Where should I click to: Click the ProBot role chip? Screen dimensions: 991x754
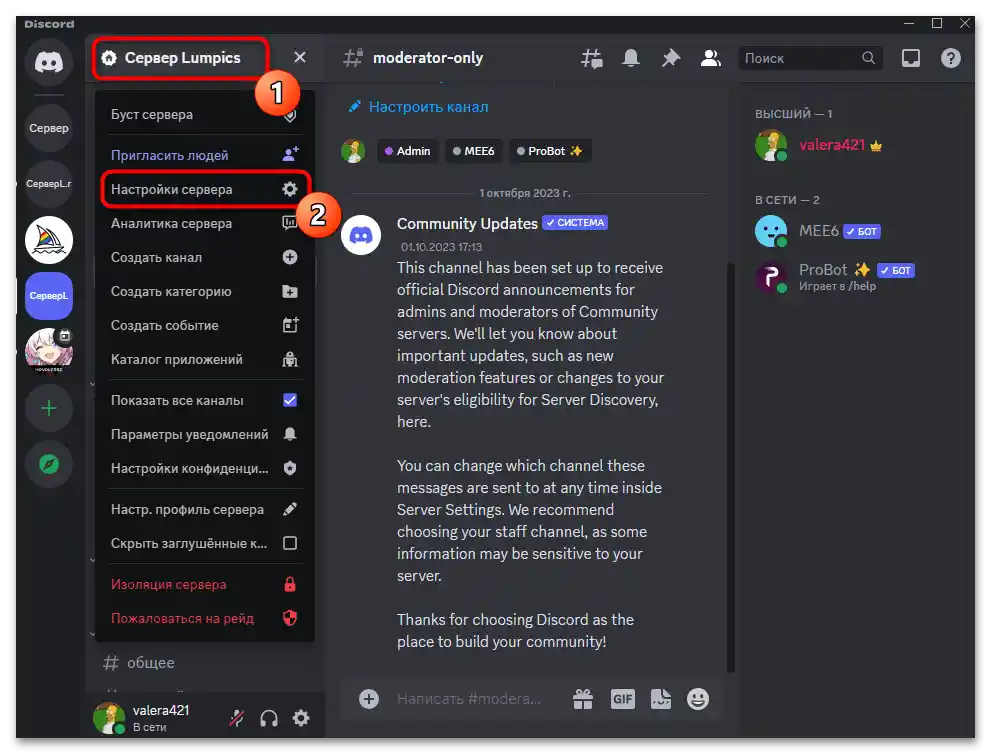click(550, 151)
